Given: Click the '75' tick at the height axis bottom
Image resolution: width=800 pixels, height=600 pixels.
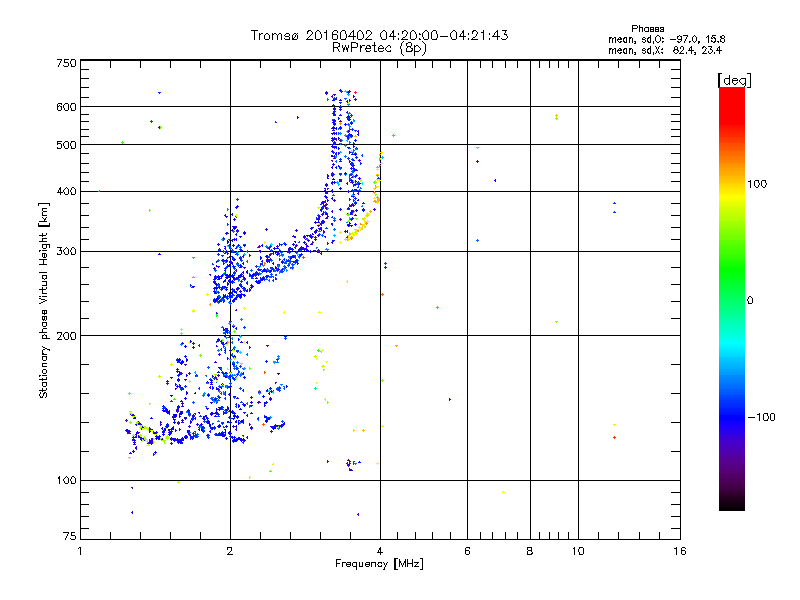Looking at the screenshot, I should pos(69,536).
